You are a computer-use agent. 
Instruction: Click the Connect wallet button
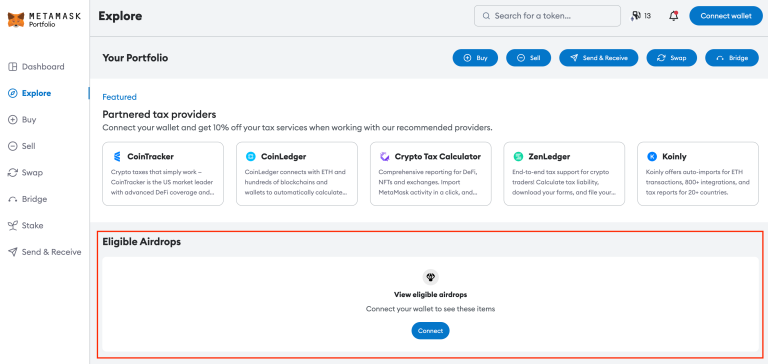click(x=726, y=16)
